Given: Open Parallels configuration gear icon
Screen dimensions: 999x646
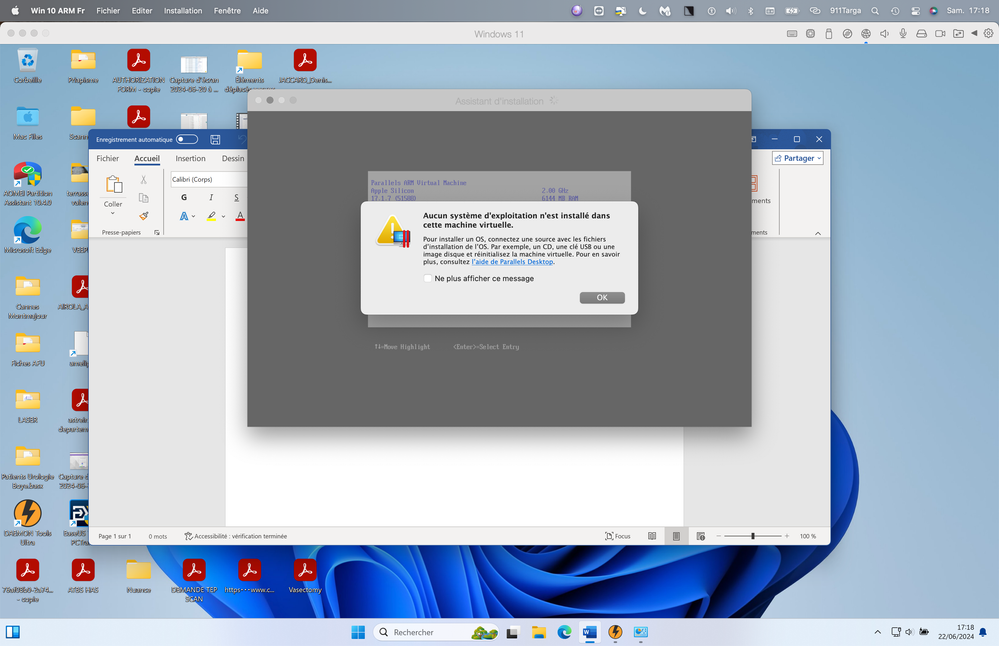Looking at the screenshot, I should coord(988,34).
